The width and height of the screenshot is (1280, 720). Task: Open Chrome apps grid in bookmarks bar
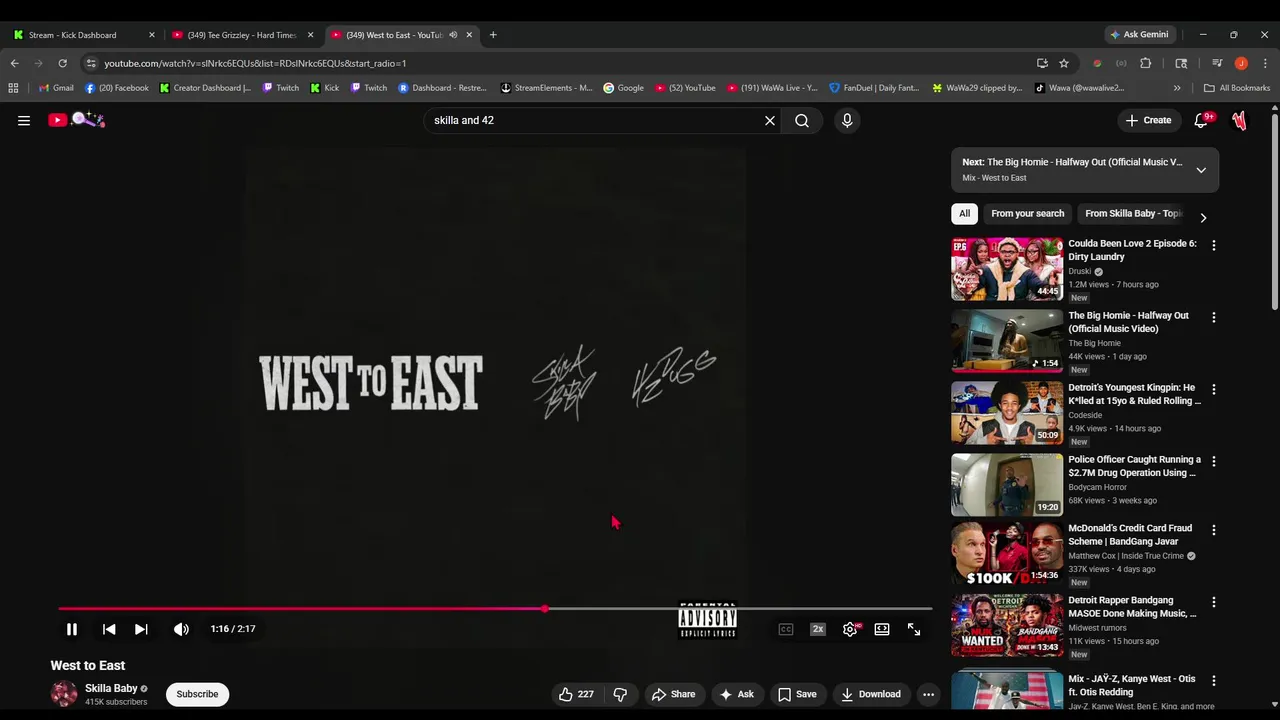point(13,88)
